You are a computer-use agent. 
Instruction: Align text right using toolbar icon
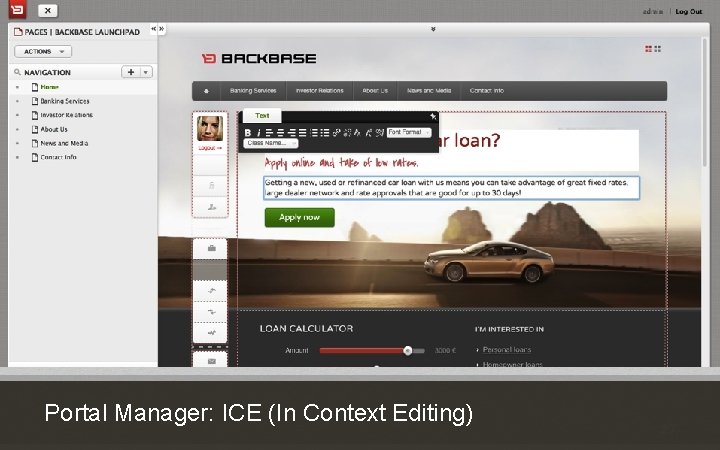click(x=292, y=133)
